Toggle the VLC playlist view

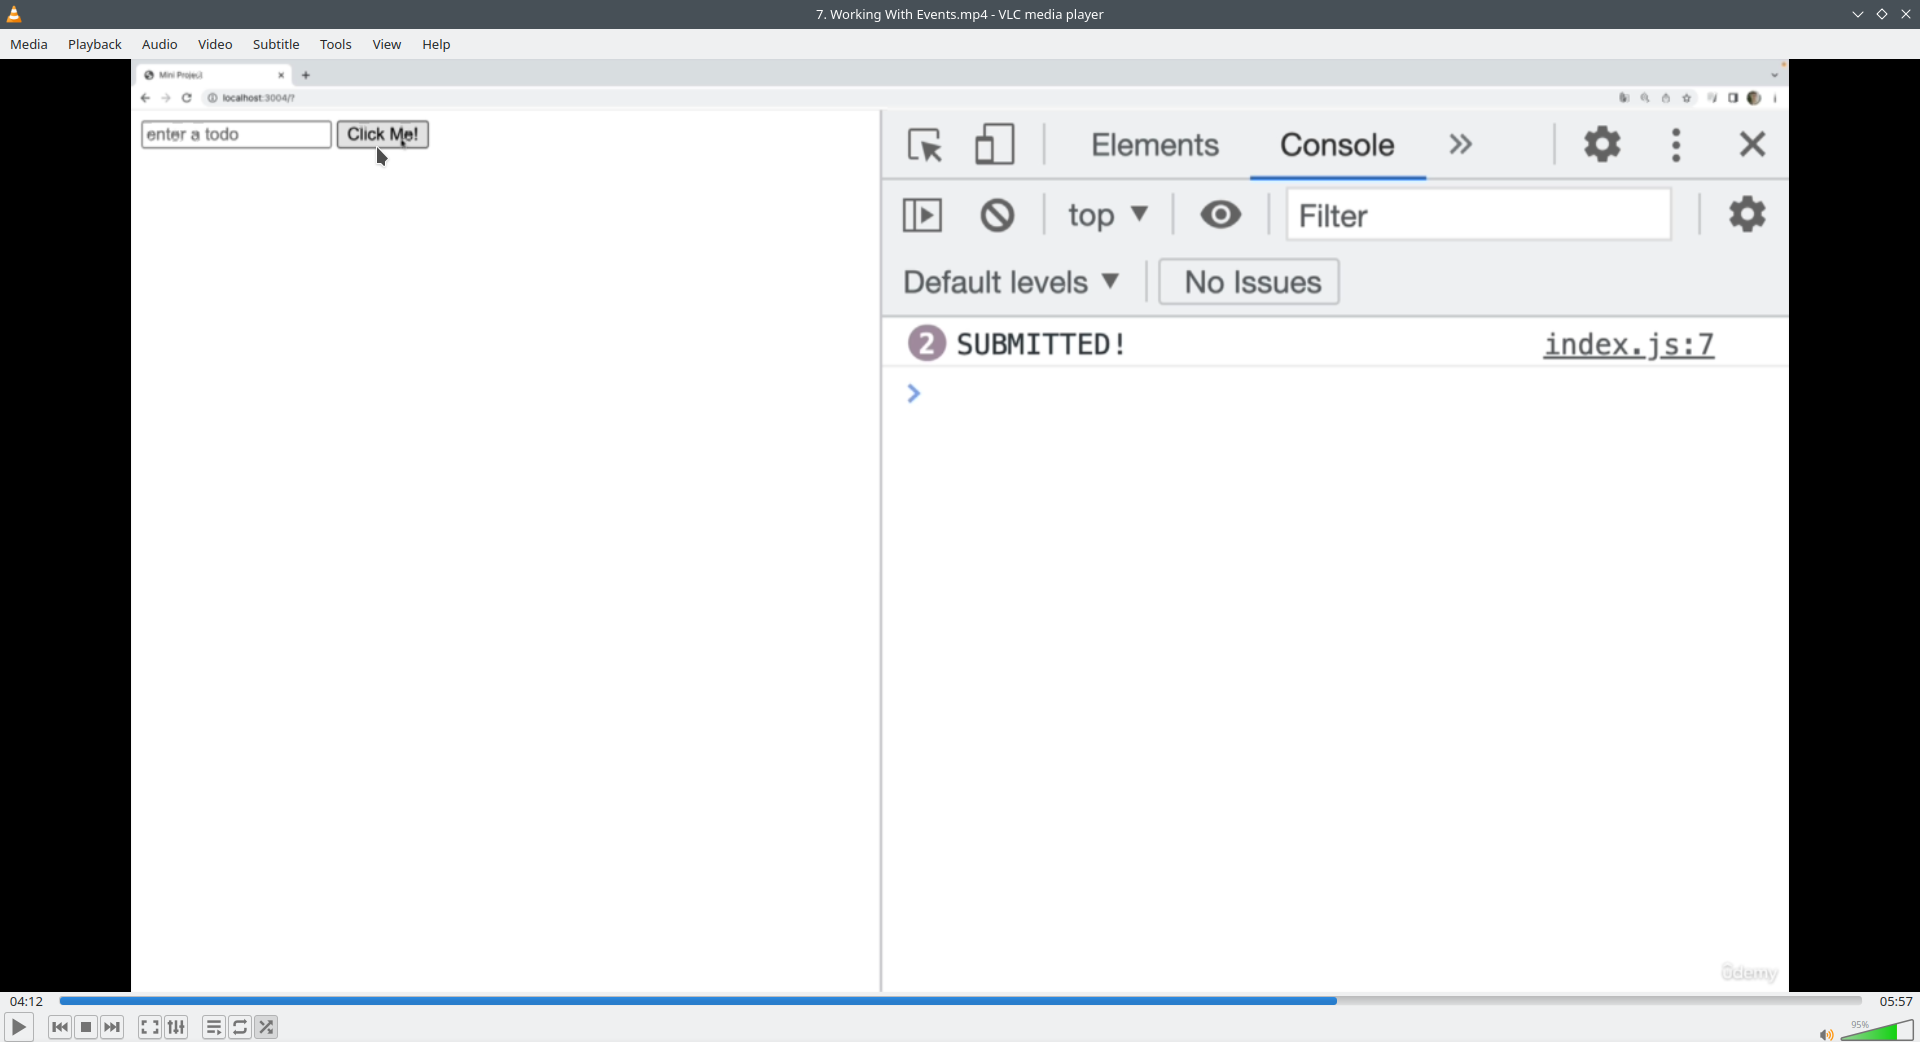coord(214,1027)
